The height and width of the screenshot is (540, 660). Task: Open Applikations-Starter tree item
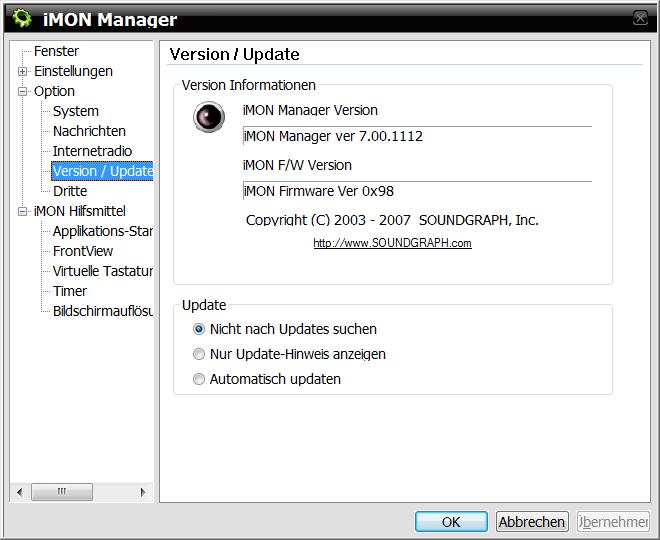coord(103,231)
